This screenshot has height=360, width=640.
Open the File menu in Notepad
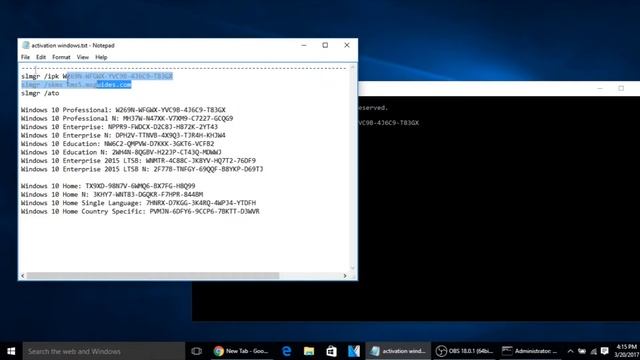(x=25, y=57)
